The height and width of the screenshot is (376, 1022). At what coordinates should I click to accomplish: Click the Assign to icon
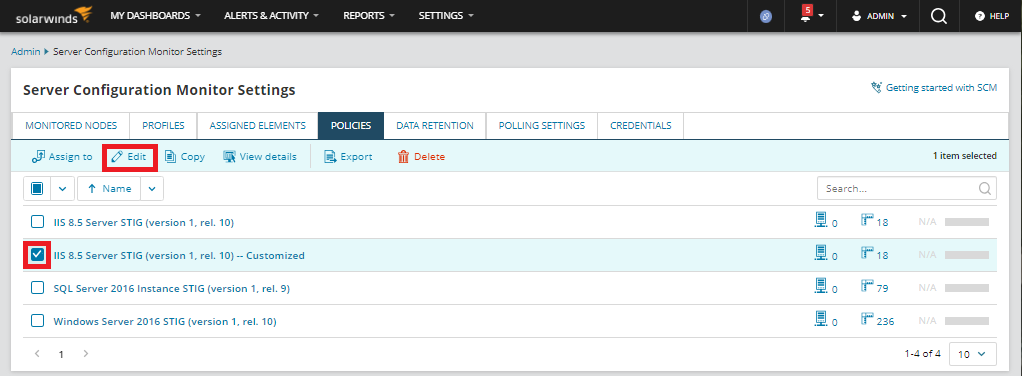click(x=38, y=156)
